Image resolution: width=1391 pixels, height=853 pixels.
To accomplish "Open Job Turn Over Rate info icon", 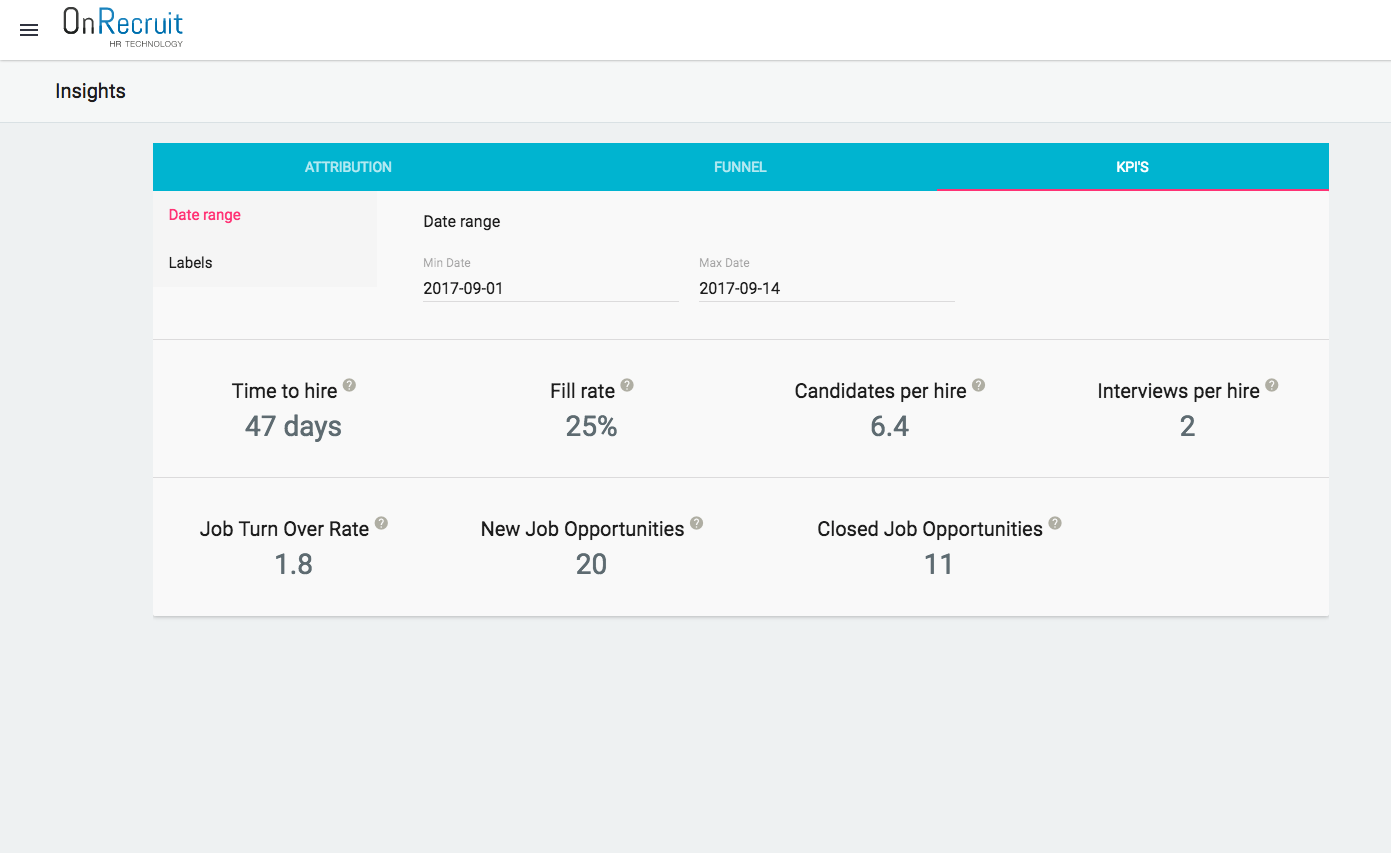I will click(381, 521).
